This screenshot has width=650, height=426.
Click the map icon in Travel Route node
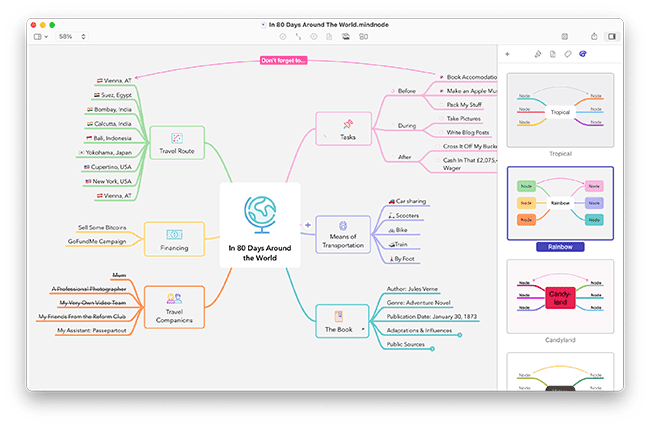(x=177, y=138)
